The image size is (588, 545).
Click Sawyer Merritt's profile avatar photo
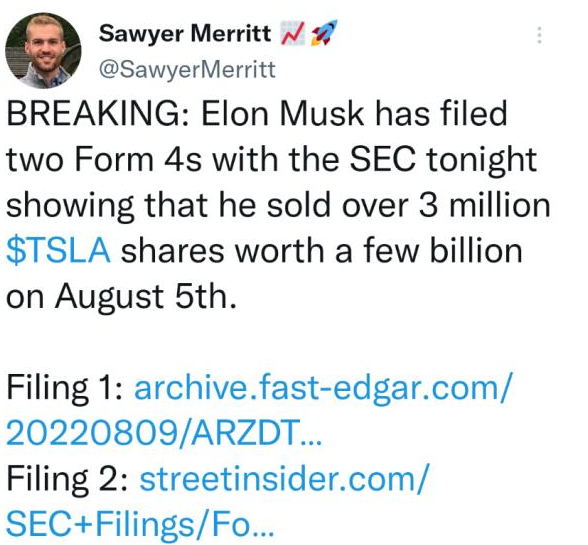43,50
